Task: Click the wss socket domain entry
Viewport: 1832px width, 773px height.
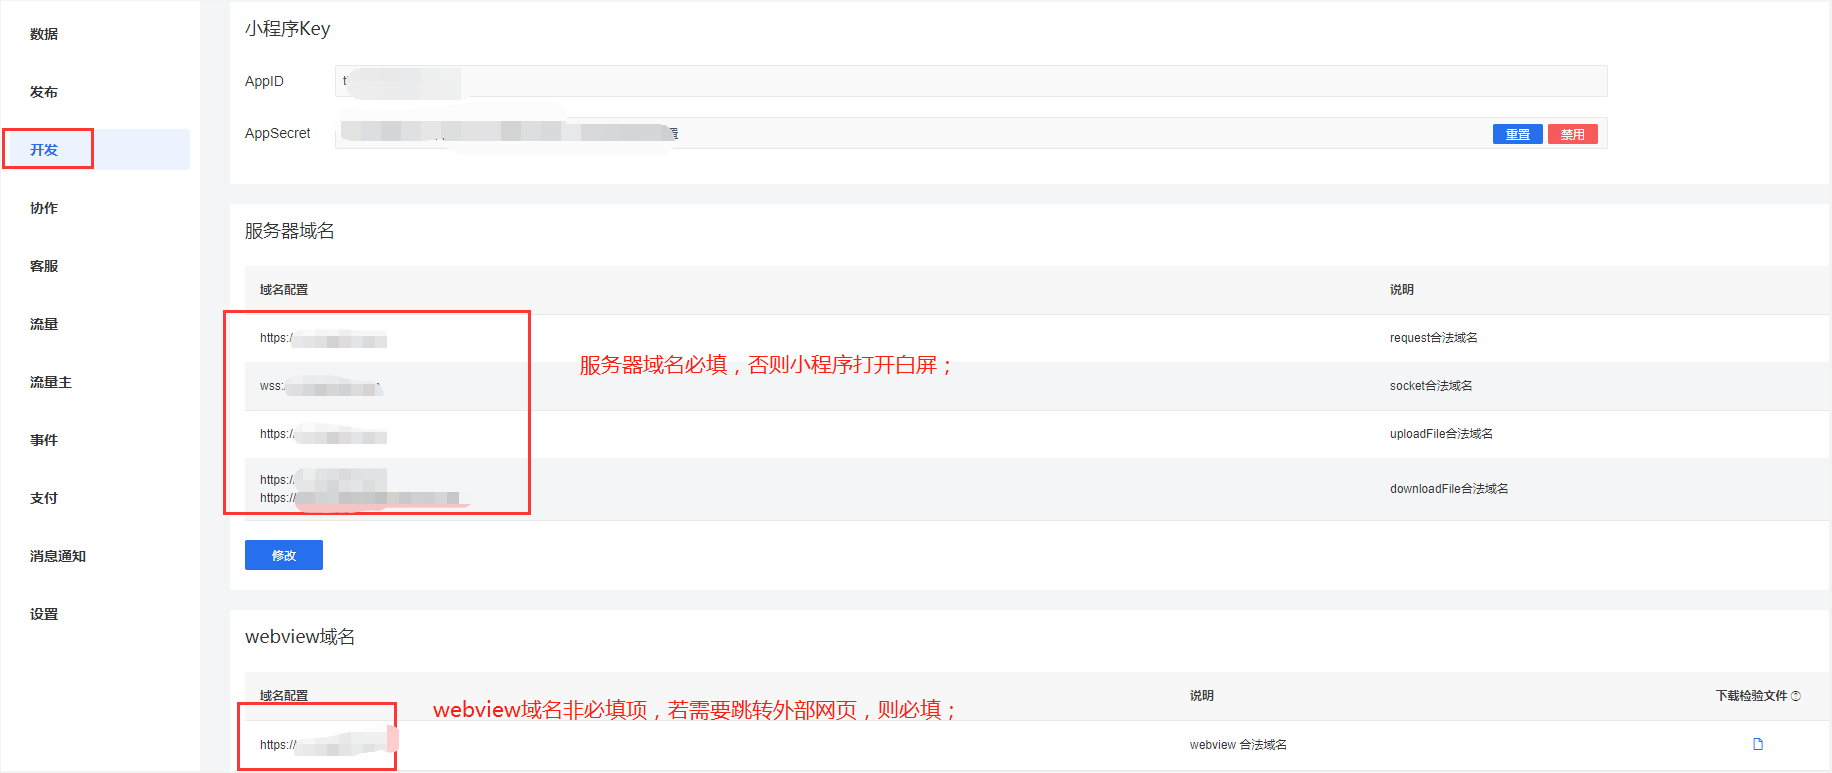Action: tap(320, 386)
